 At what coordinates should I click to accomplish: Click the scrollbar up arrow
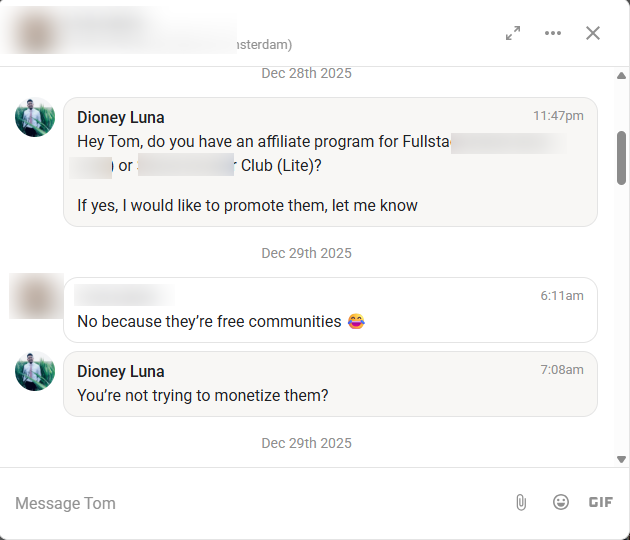621,76
